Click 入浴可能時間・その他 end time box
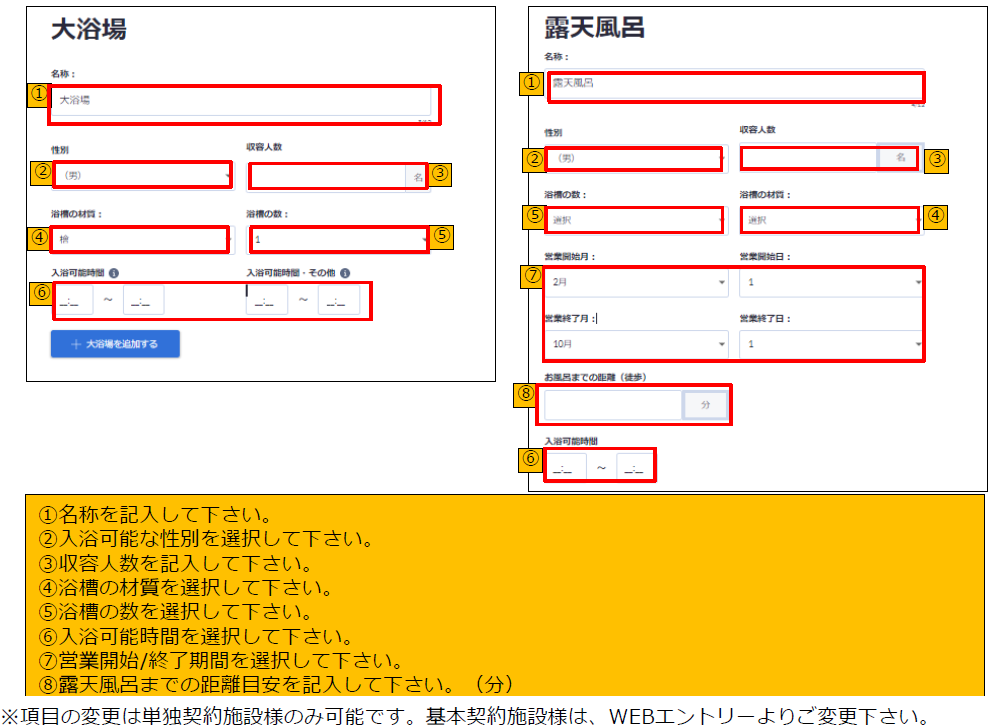992x727 pixels. (339, 301)
